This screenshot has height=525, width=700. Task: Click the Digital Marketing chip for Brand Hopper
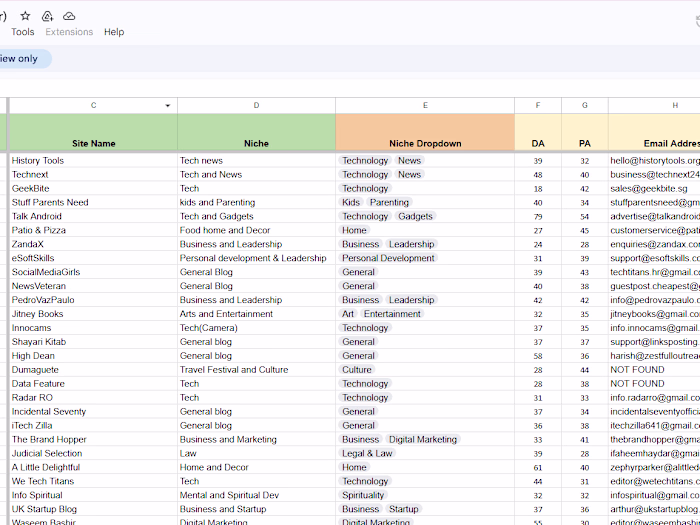tap(422, 439)
